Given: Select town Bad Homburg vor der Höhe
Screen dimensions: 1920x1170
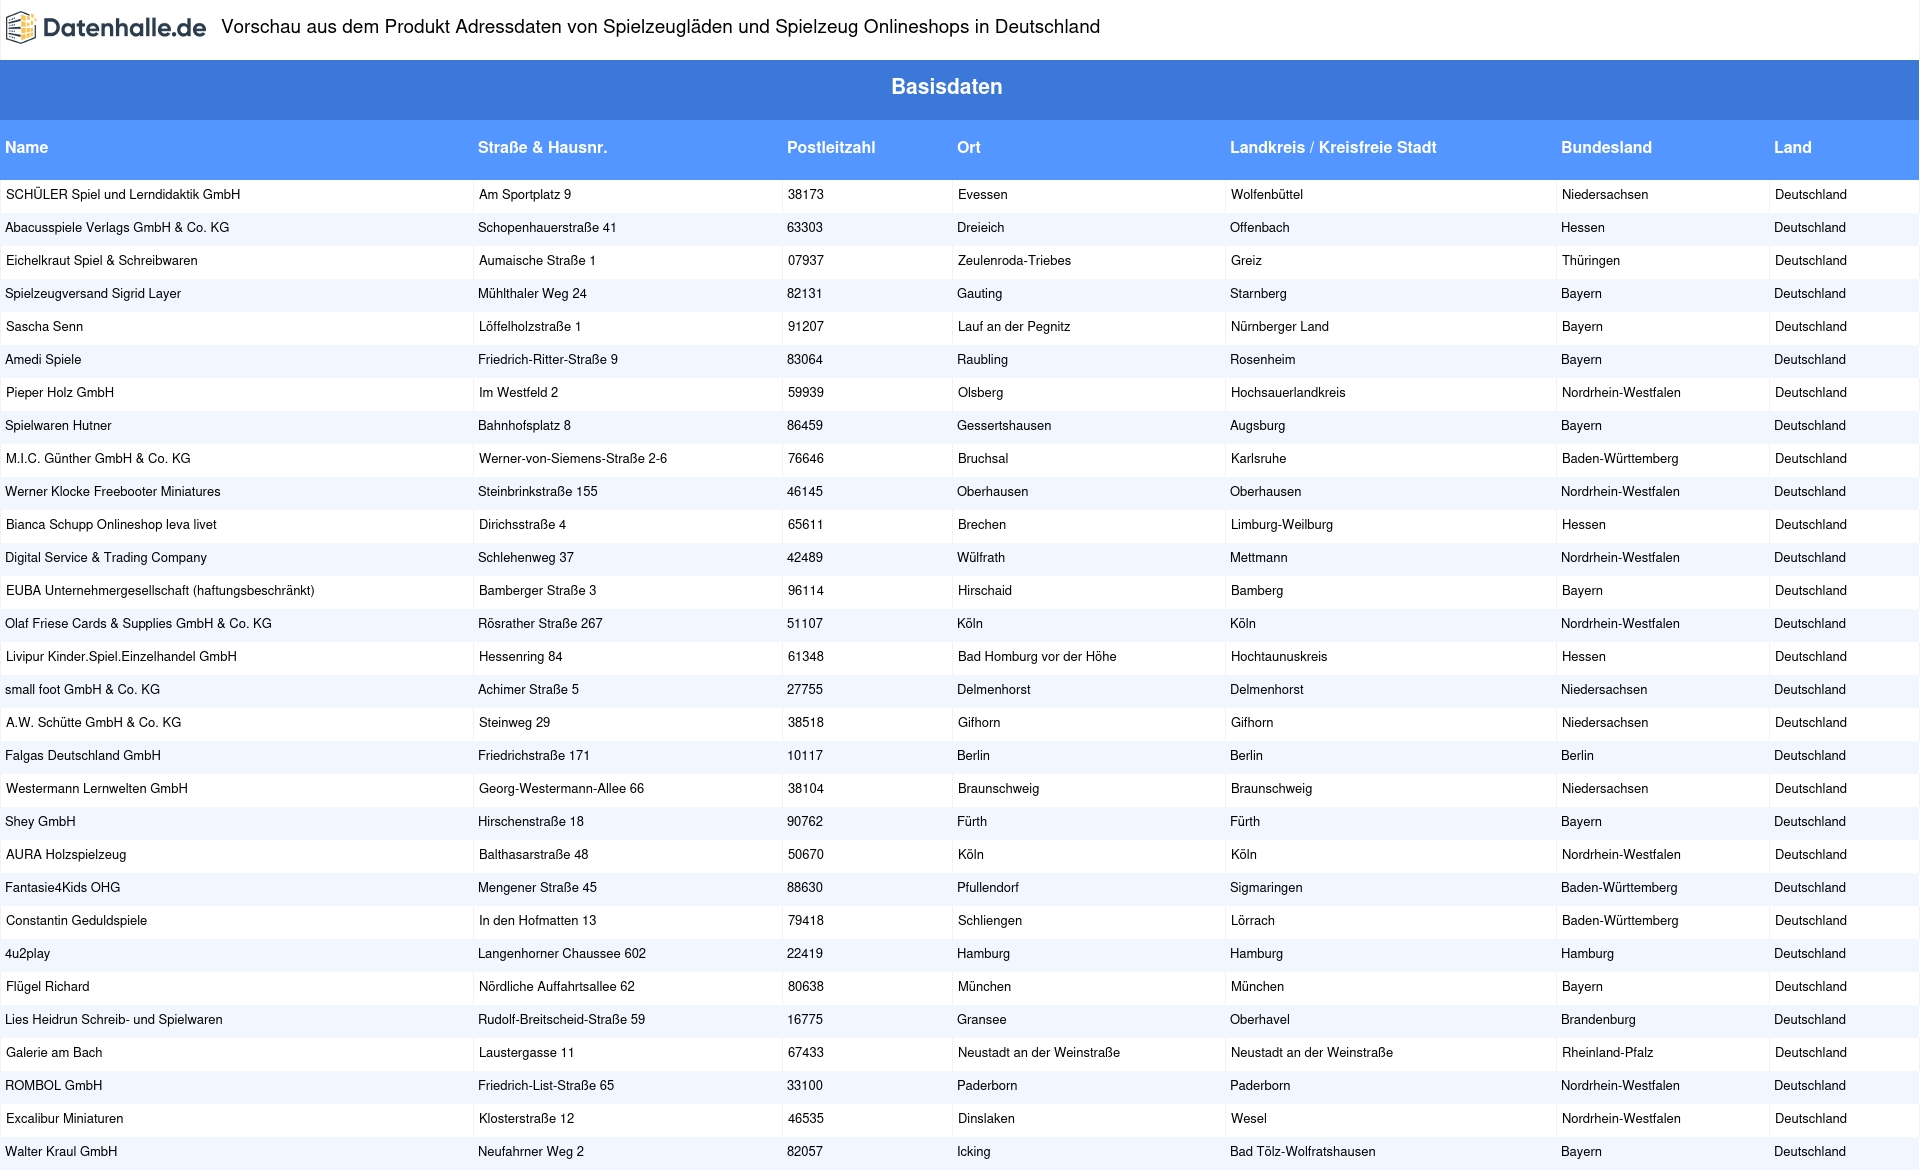Looking at the screenshot, I should click(1037, 657).
